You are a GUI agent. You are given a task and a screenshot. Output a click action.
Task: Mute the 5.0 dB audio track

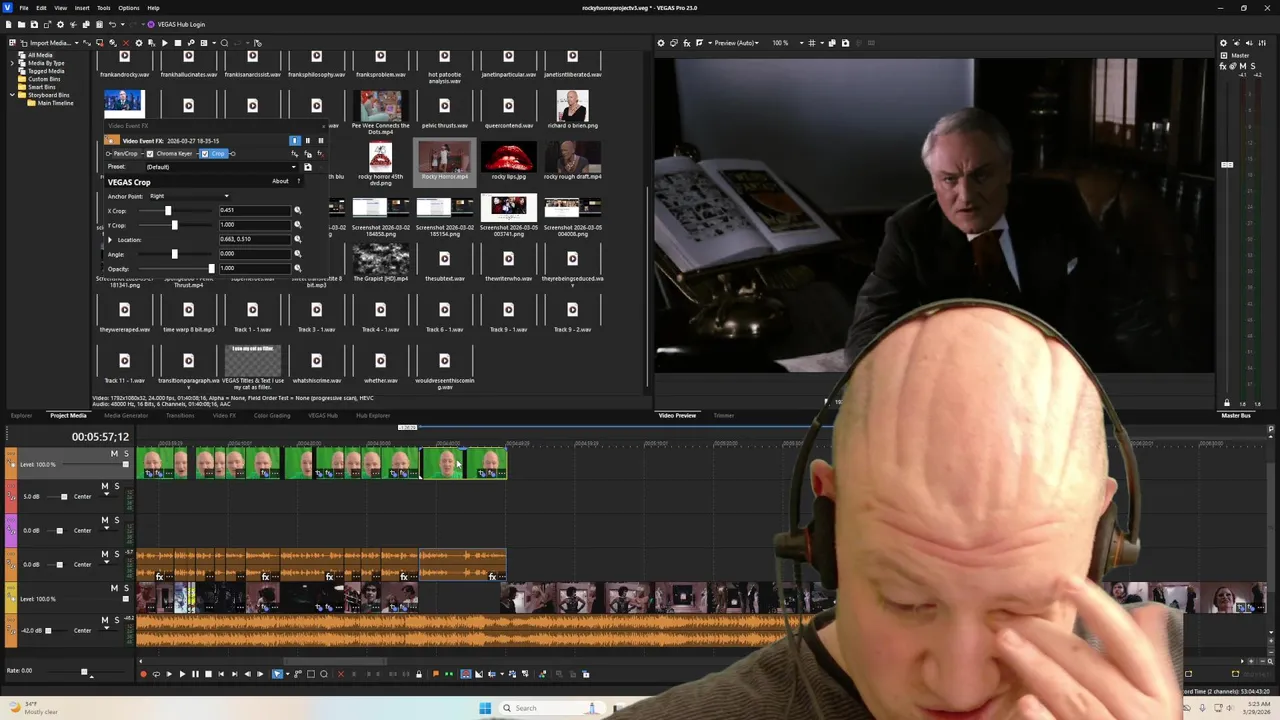pyautogui.click(x=105, y=486)
